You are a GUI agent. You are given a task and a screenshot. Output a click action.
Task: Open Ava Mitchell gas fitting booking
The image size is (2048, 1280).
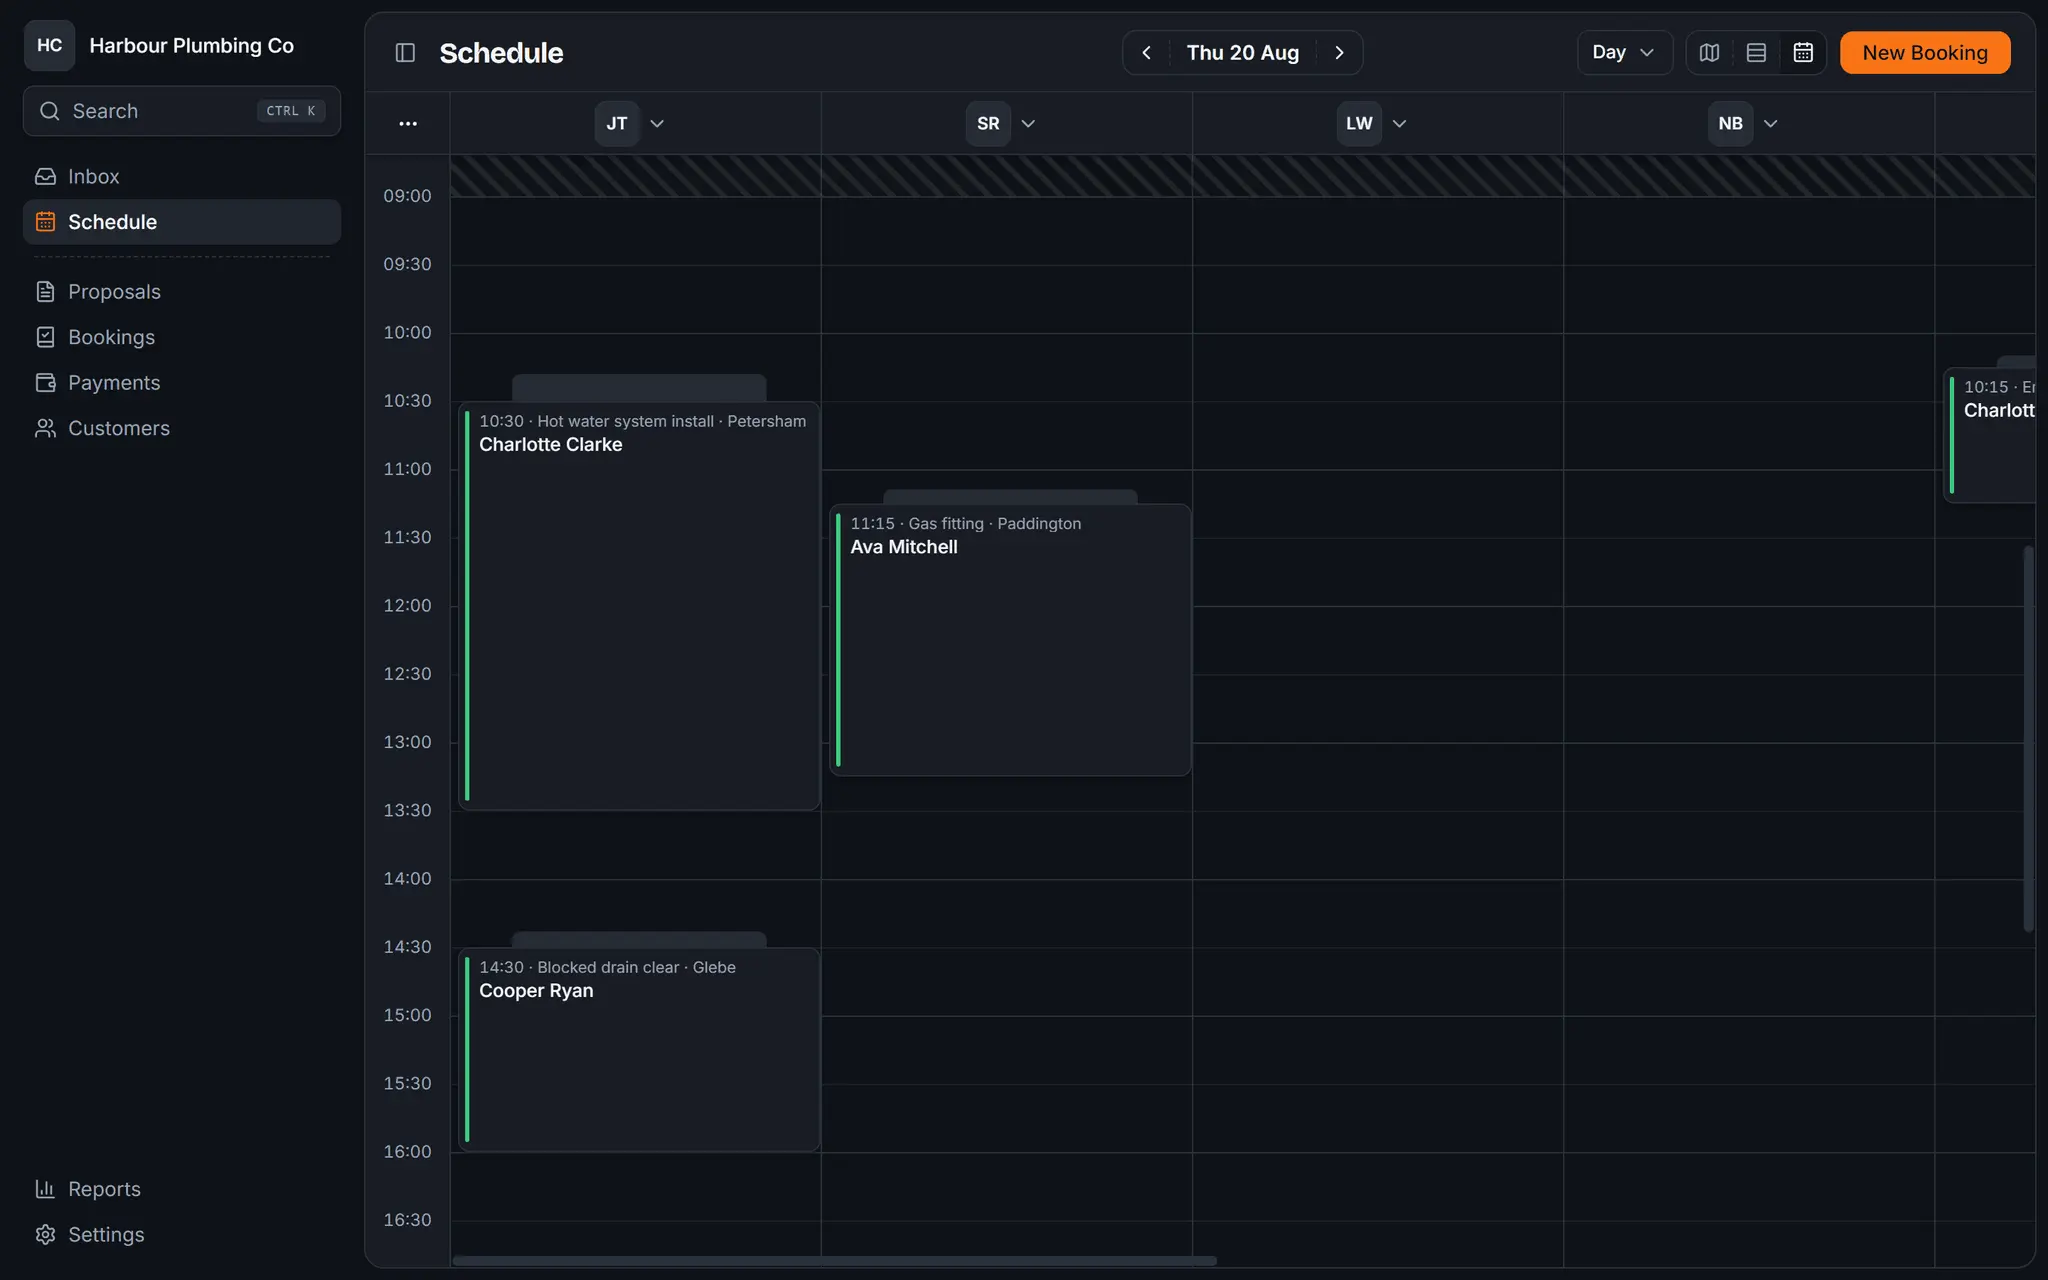[x=1010, y=640]
